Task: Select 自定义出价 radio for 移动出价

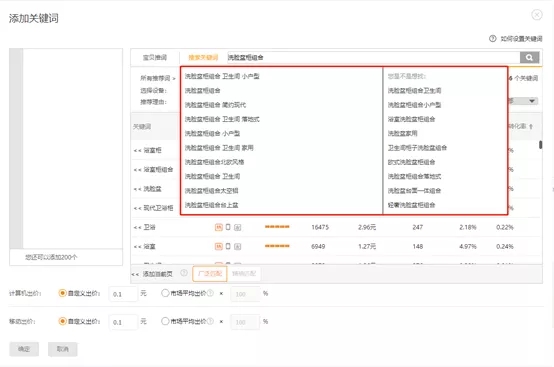Action: click(63, 321)
